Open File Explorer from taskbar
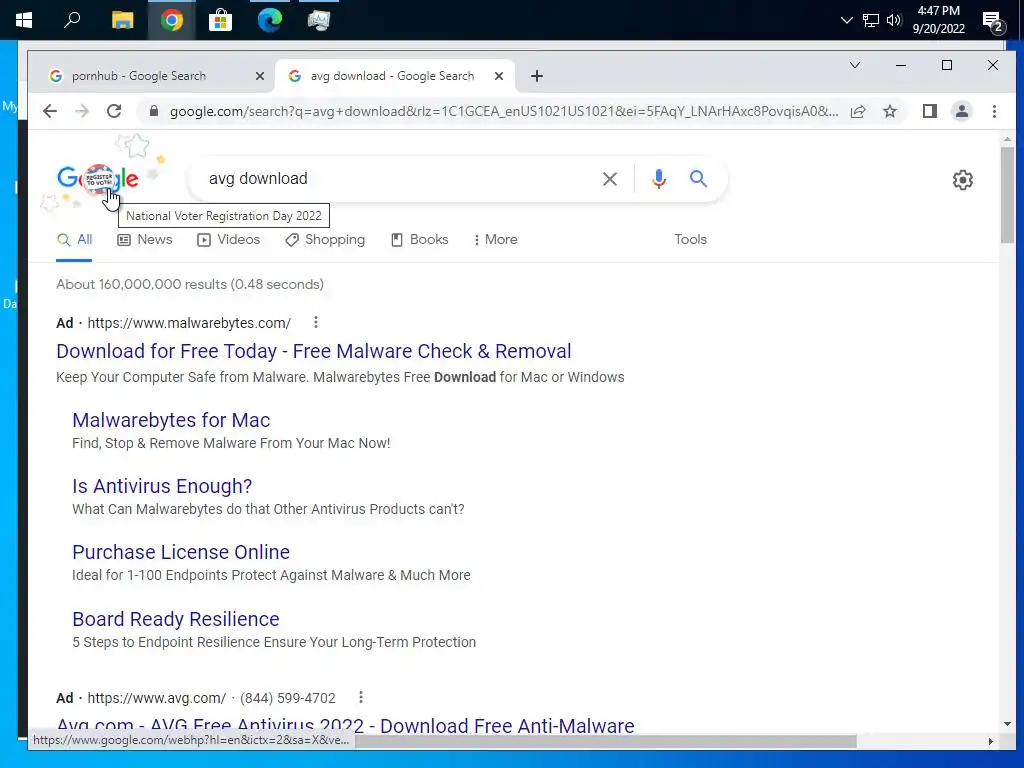Screen dimensions: 1024x768 [122, 20]
